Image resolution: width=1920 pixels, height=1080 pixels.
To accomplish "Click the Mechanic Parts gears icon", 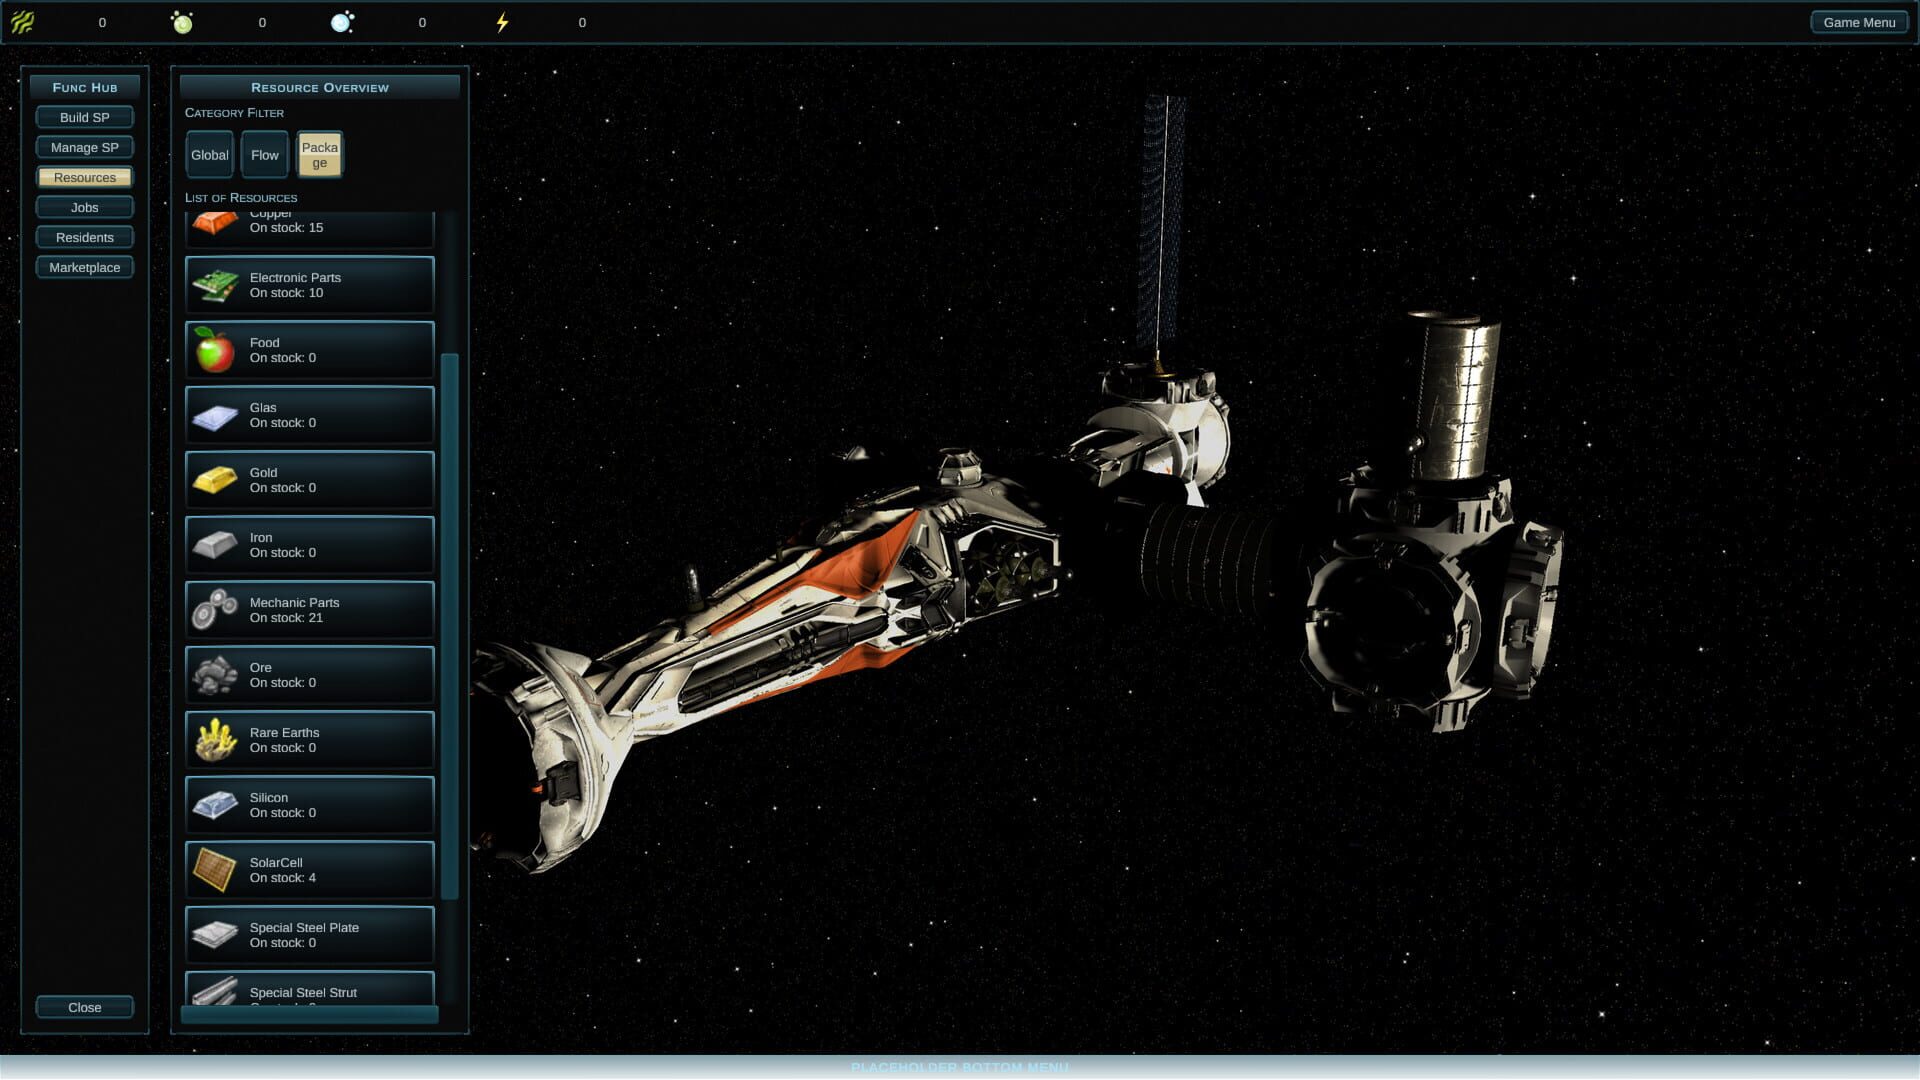I will coord(214,610).
